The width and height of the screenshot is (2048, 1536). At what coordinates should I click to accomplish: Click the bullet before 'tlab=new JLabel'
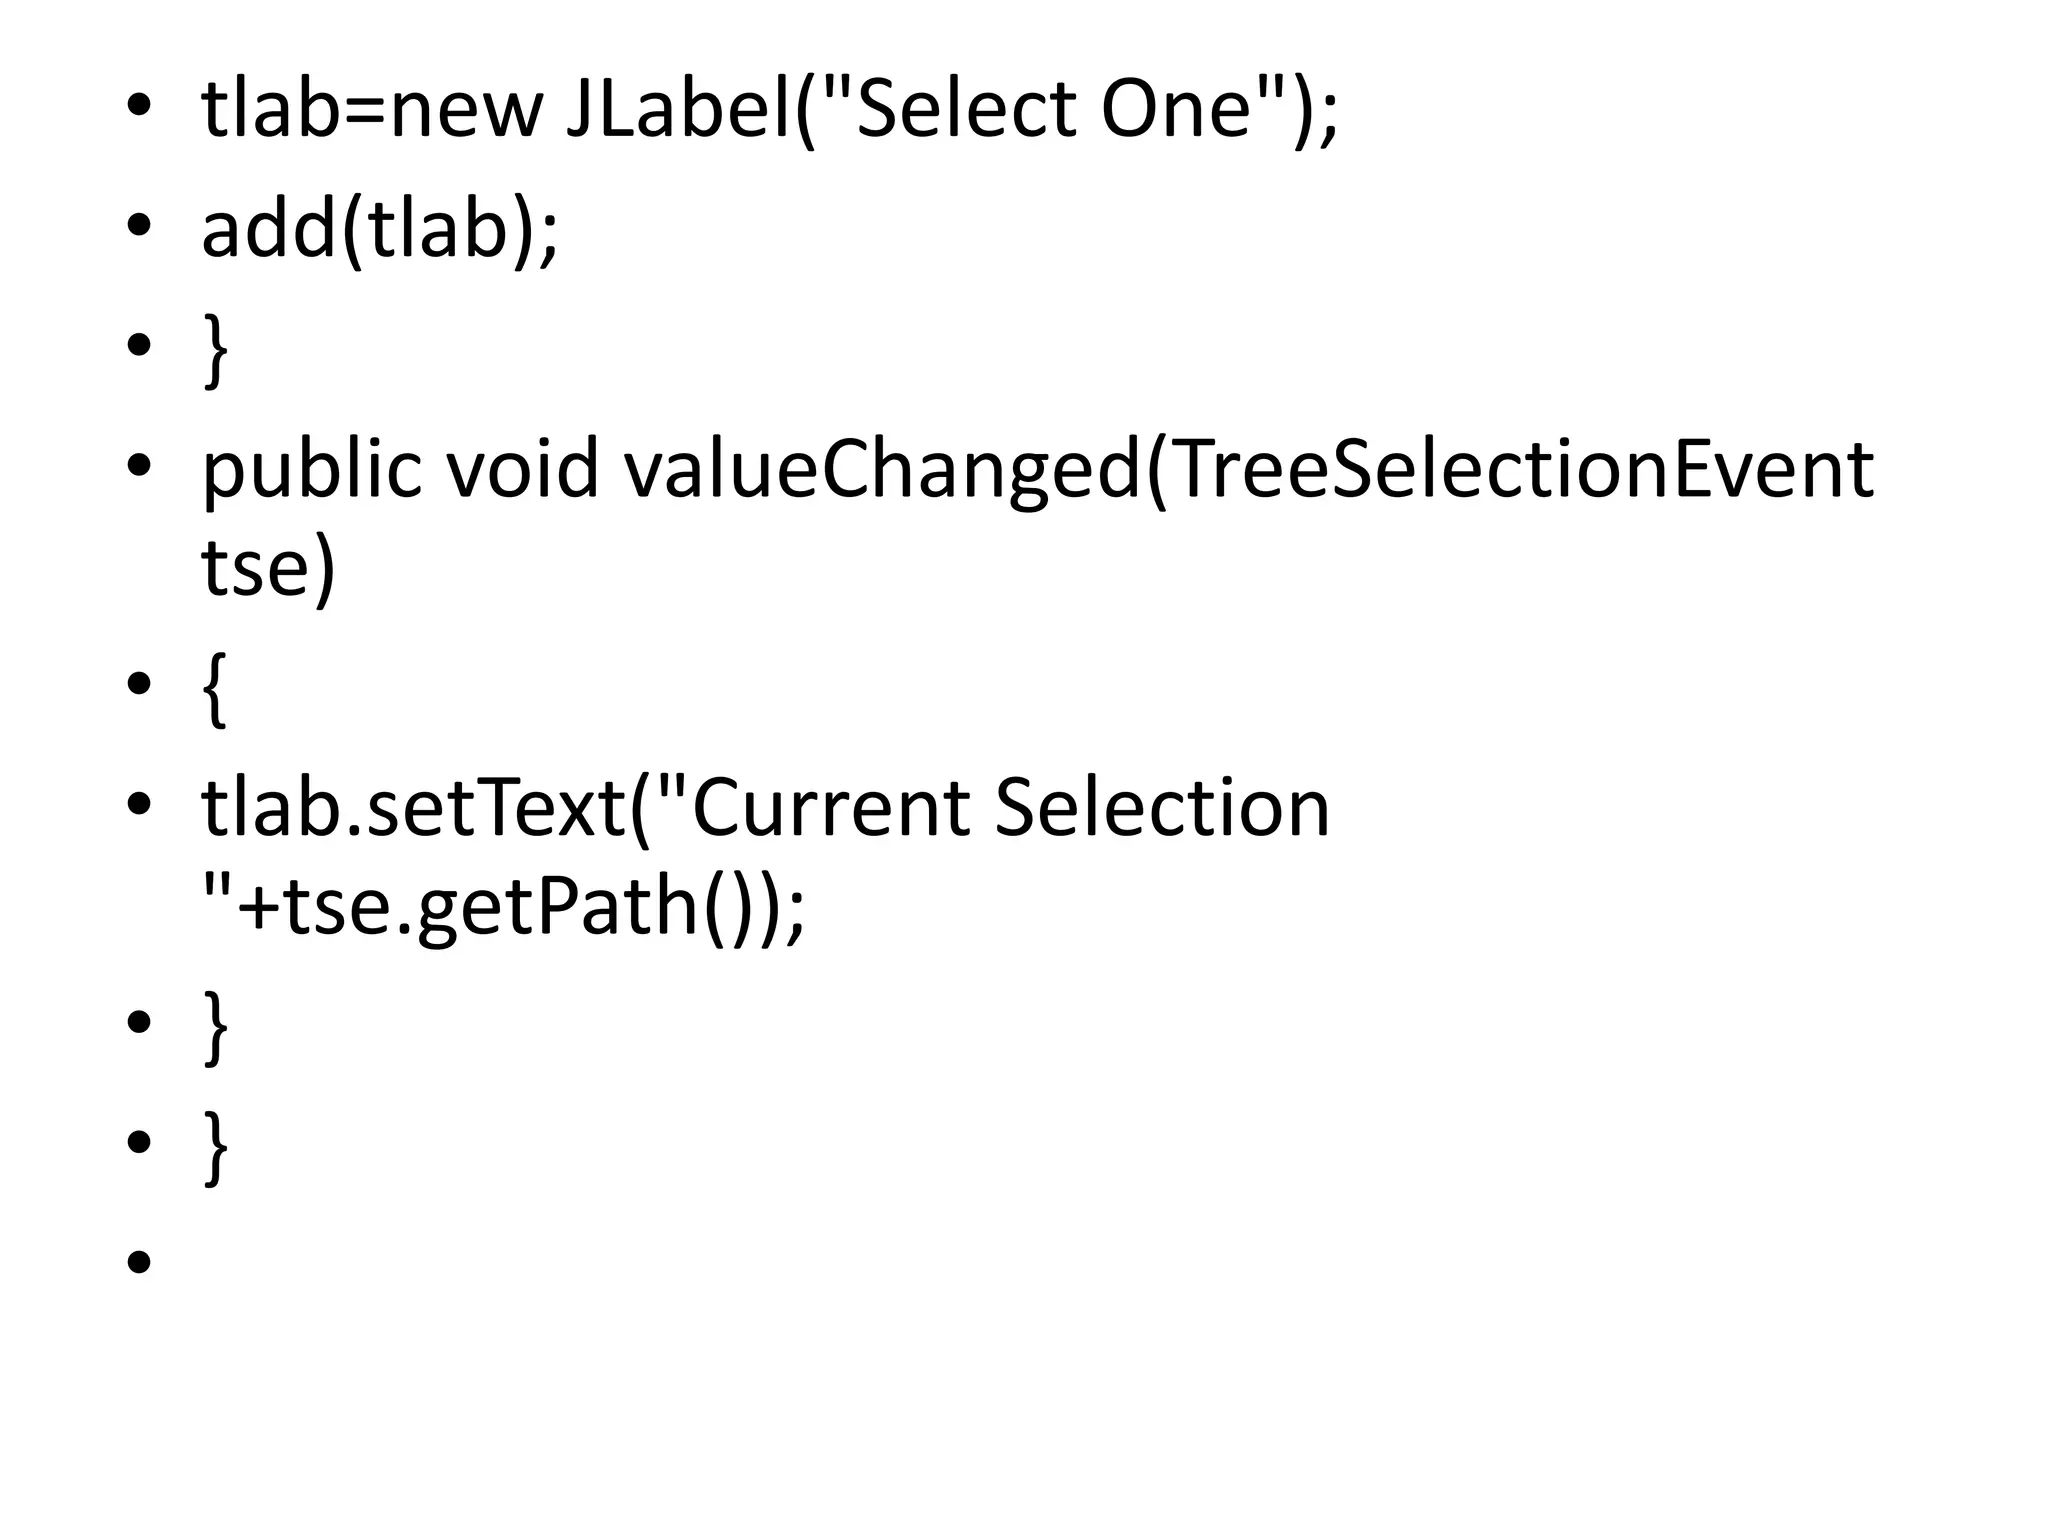[x=139, y=106]
